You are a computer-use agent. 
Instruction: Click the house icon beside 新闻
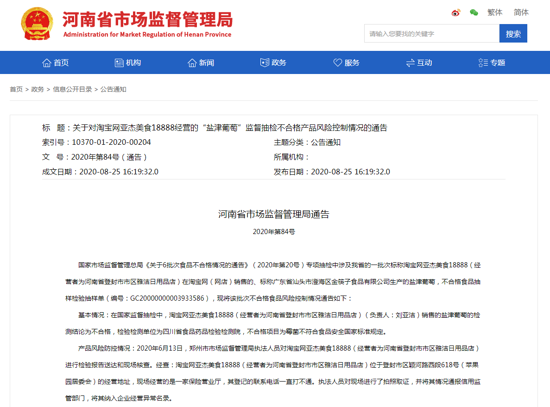point(192,63)
